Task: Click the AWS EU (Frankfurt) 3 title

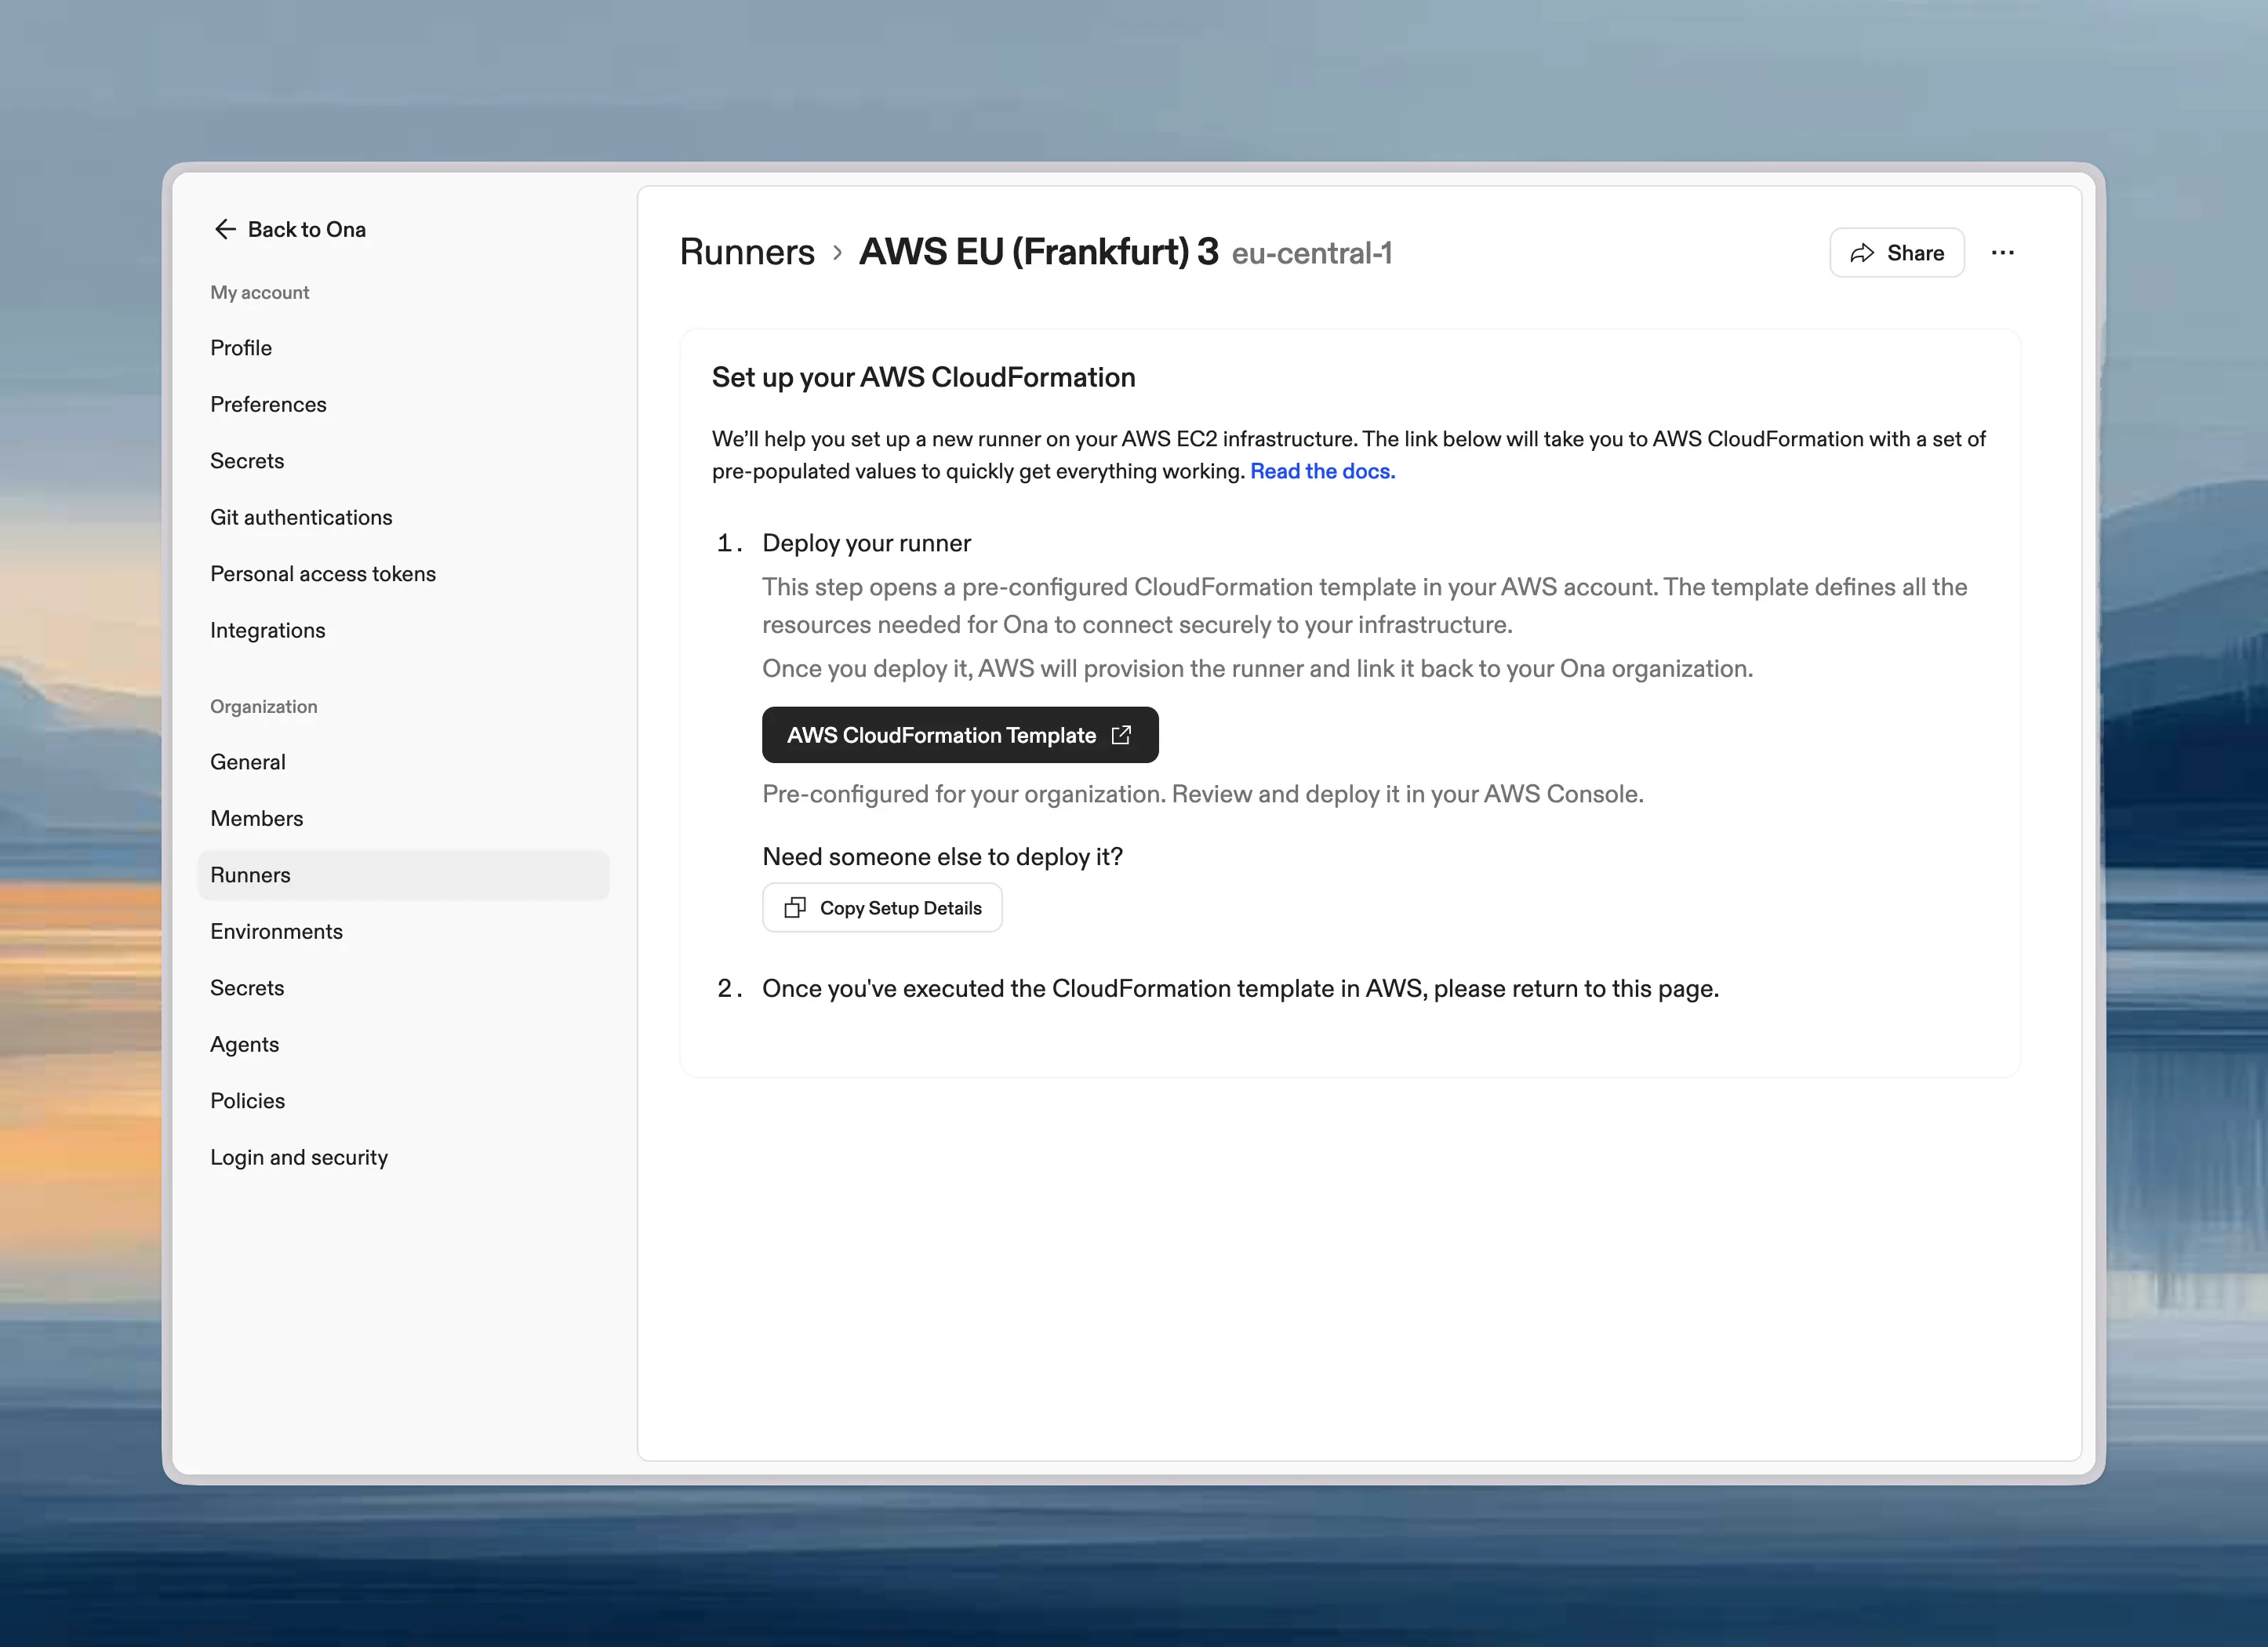Action: pyautogui.click(x=1039, y=252)
